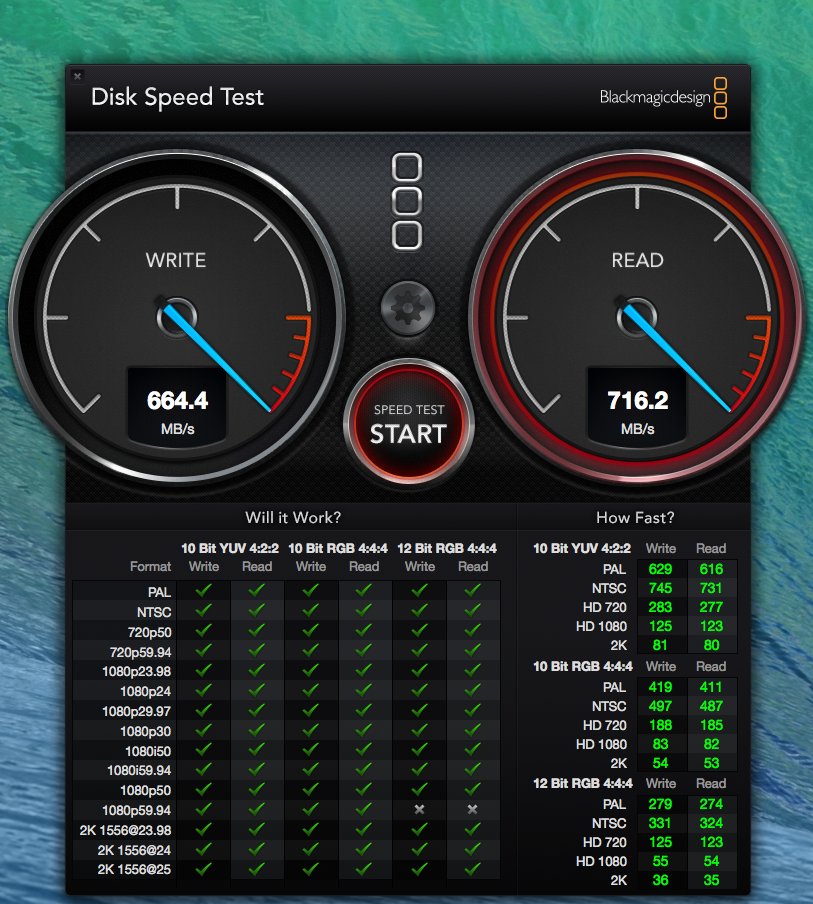Click NTSC 12 Bit RGB Write checkmark

click(x=419, y=610)
